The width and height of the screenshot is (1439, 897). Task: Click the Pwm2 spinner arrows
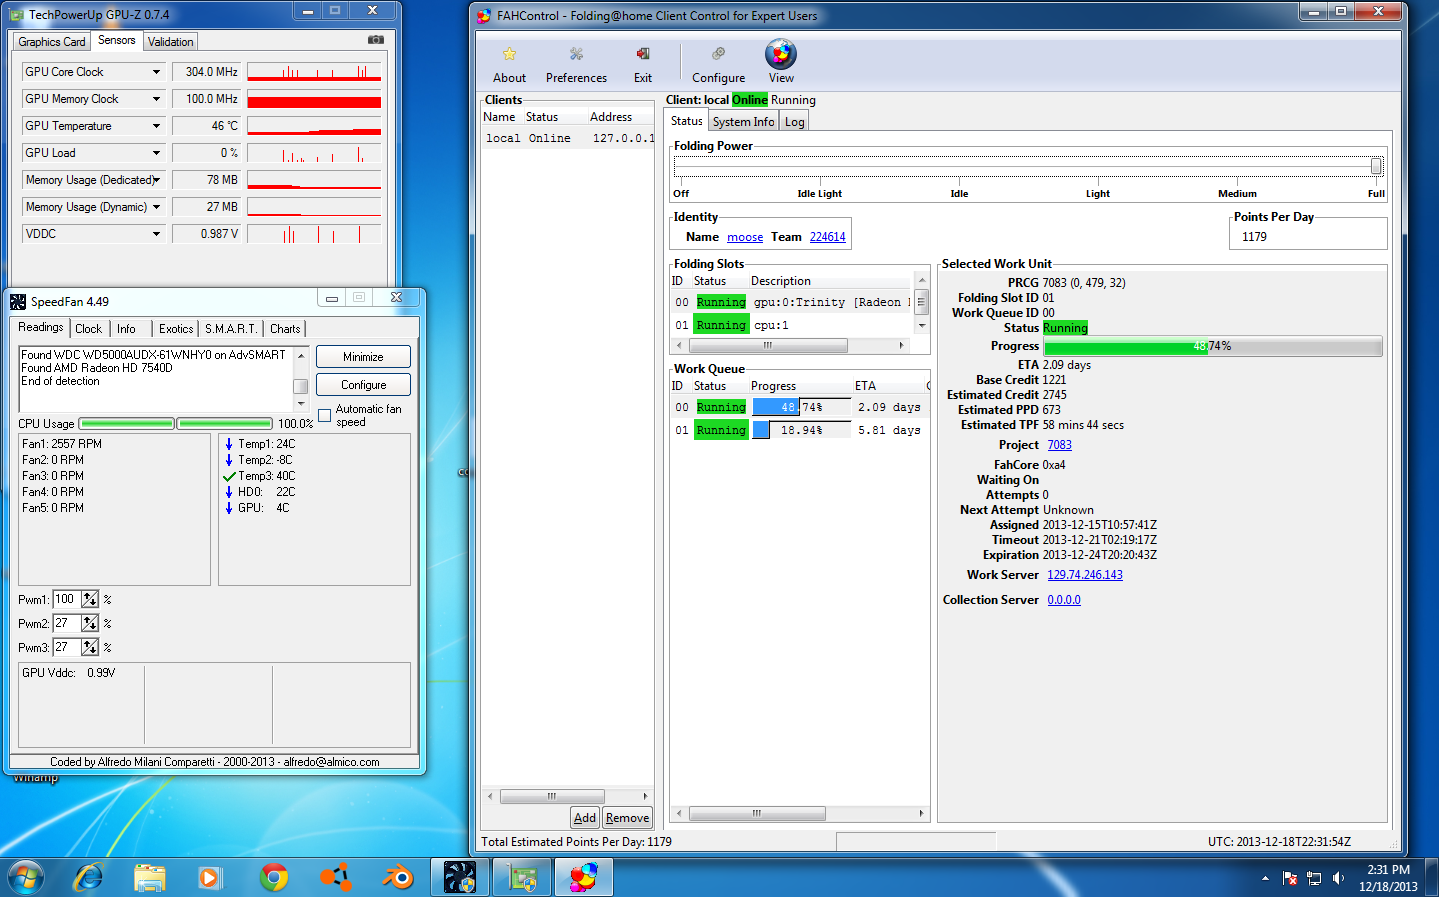click(x=90, y=623)
